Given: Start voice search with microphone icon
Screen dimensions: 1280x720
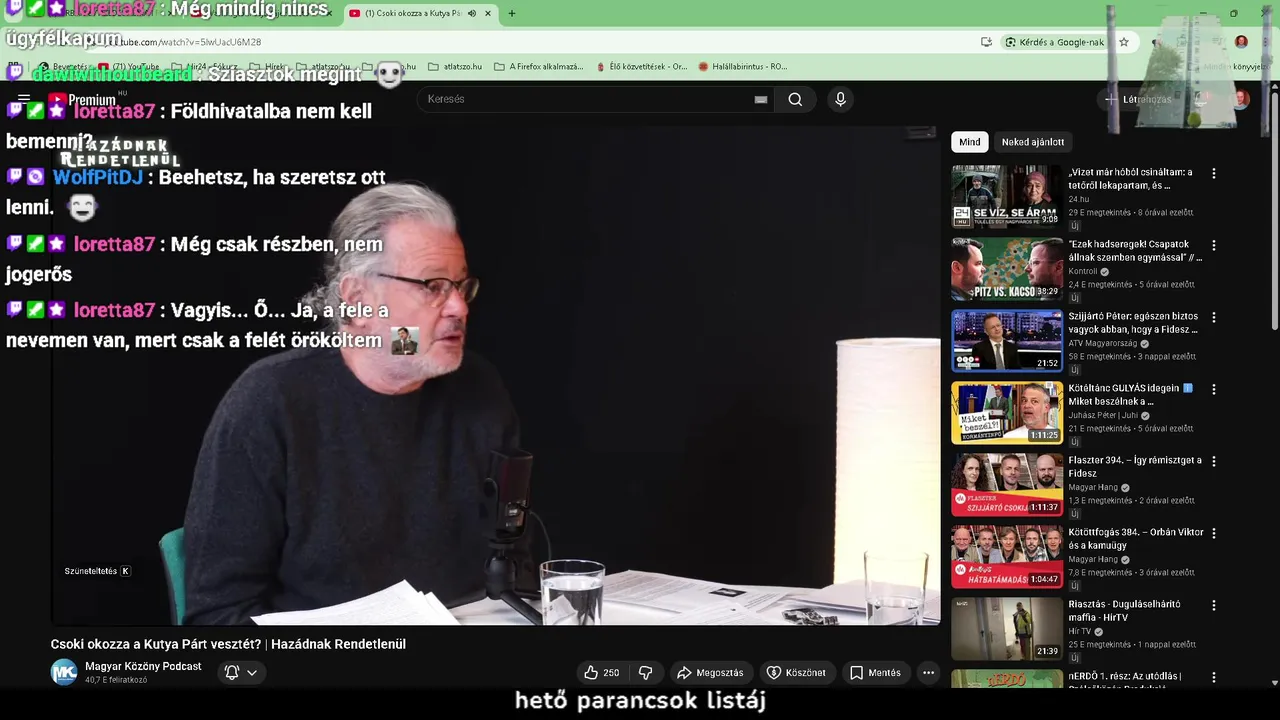Looking at the screenshot, I should point(840,99).
